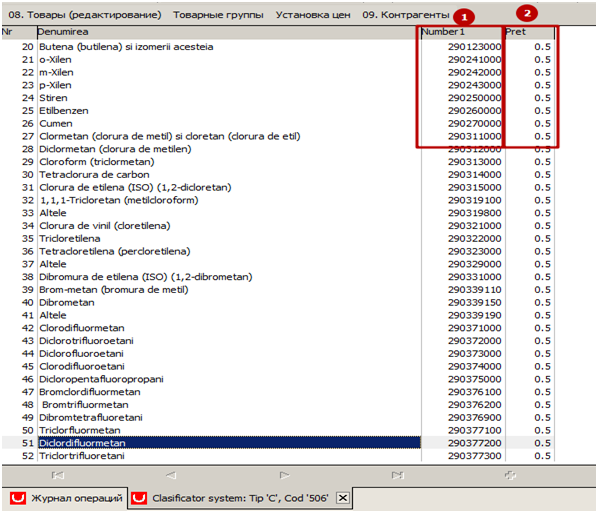Click red icon on Журнал операций tab
The height and width of the screenshot is (513, 598).
[18, 498]
